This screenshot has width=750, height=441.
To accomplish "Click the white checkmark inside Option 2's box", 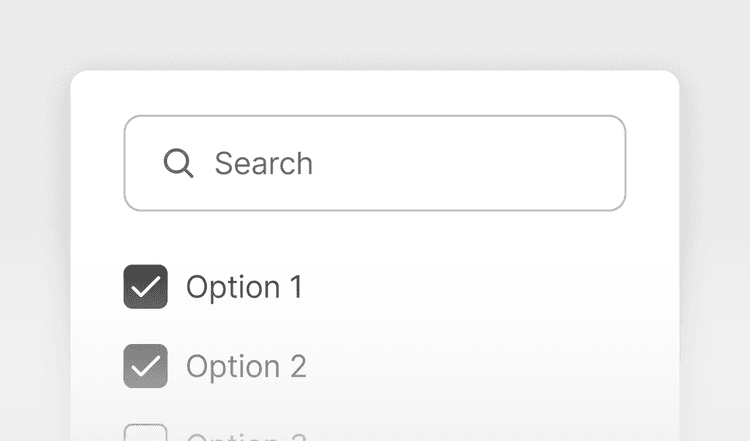I will pos(145,367).
